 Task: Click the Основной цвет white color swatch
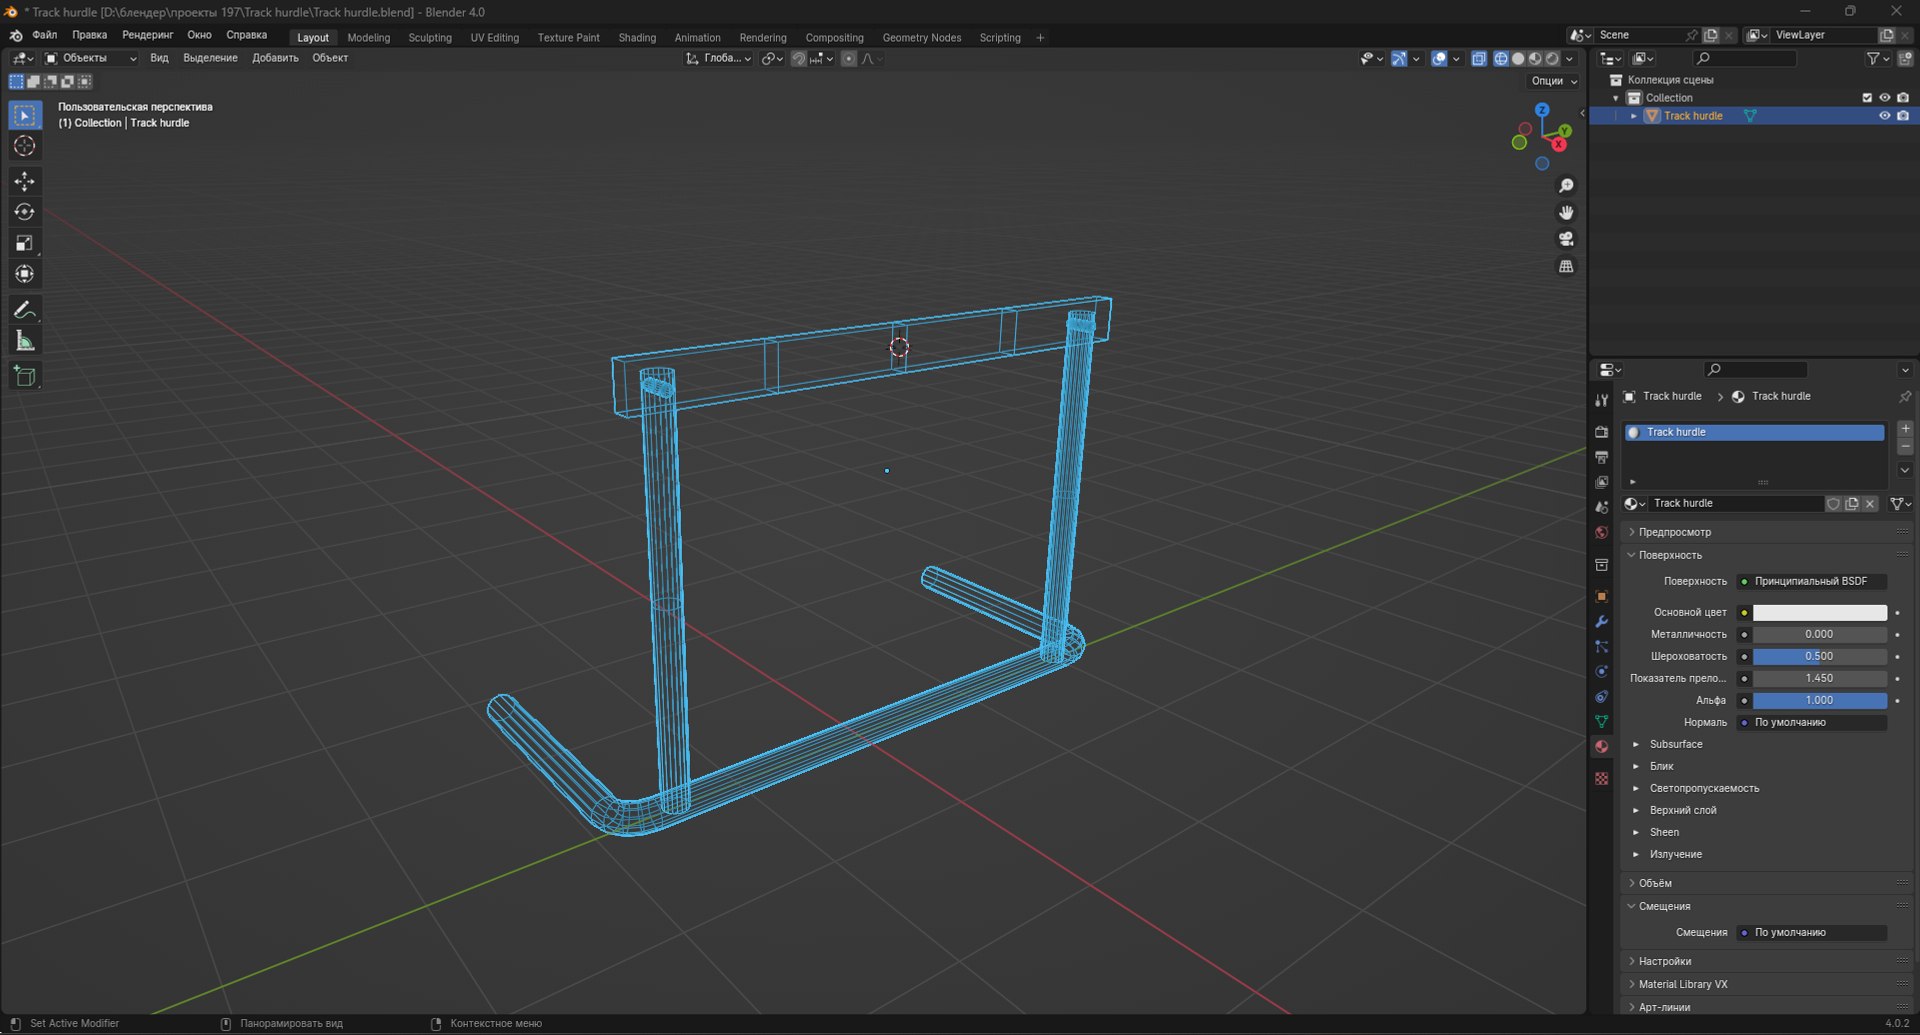[1819, 612]
